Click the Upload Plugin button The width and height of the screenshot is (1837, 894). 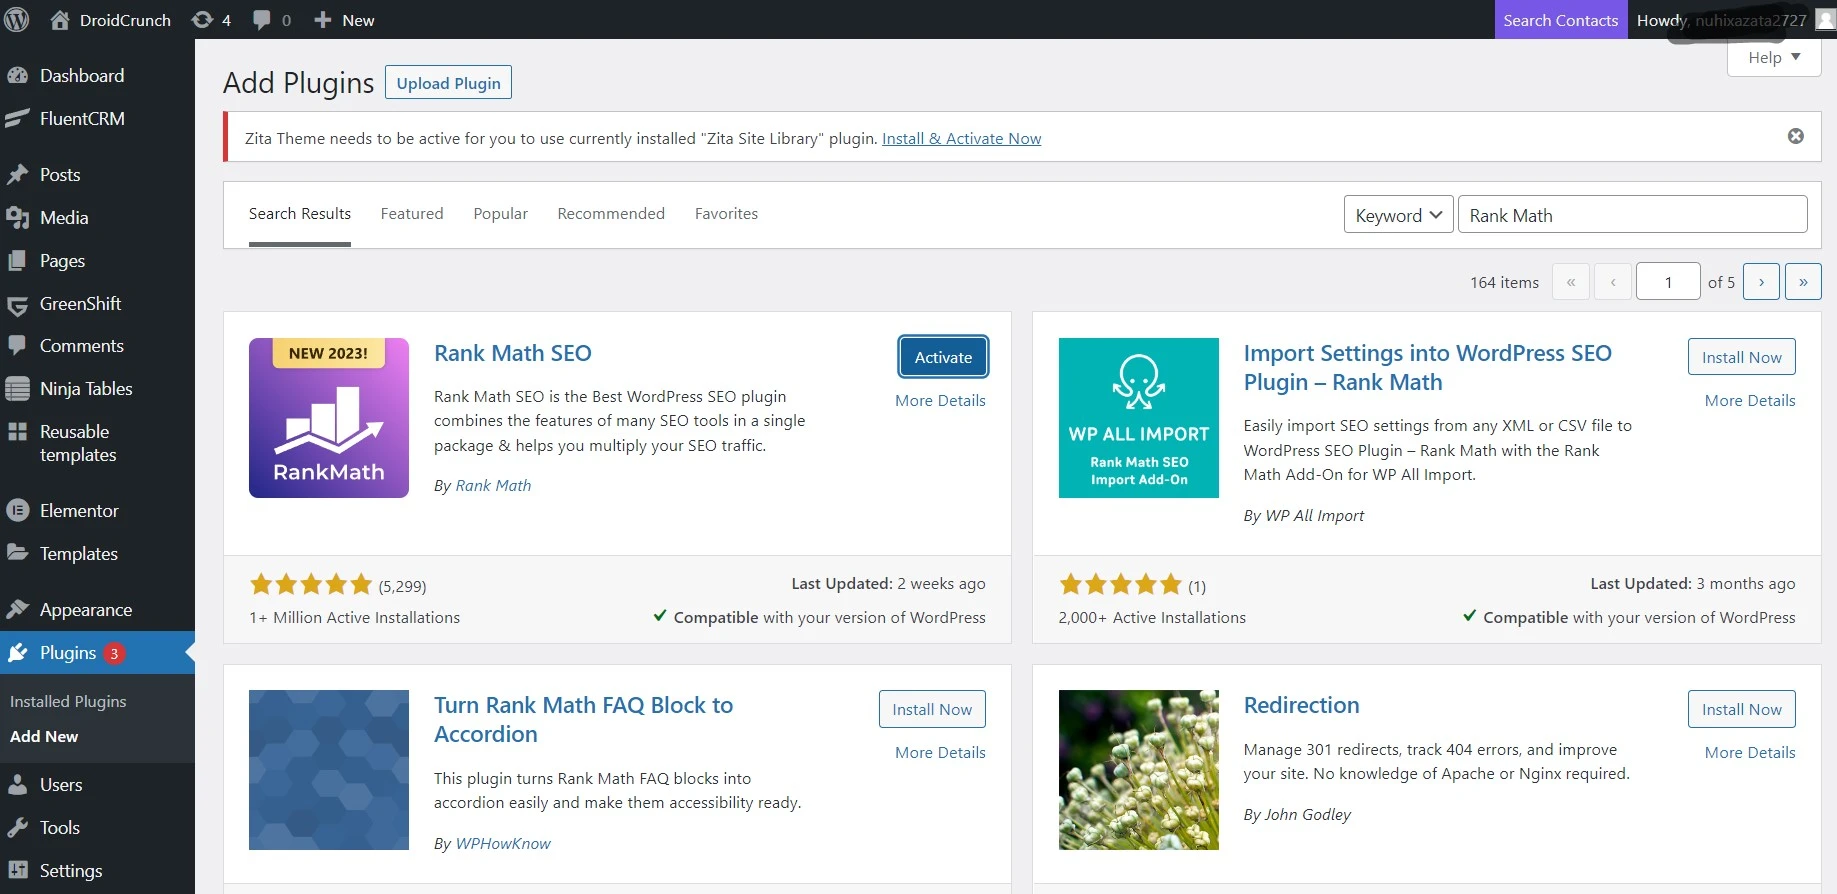[448, 83]
